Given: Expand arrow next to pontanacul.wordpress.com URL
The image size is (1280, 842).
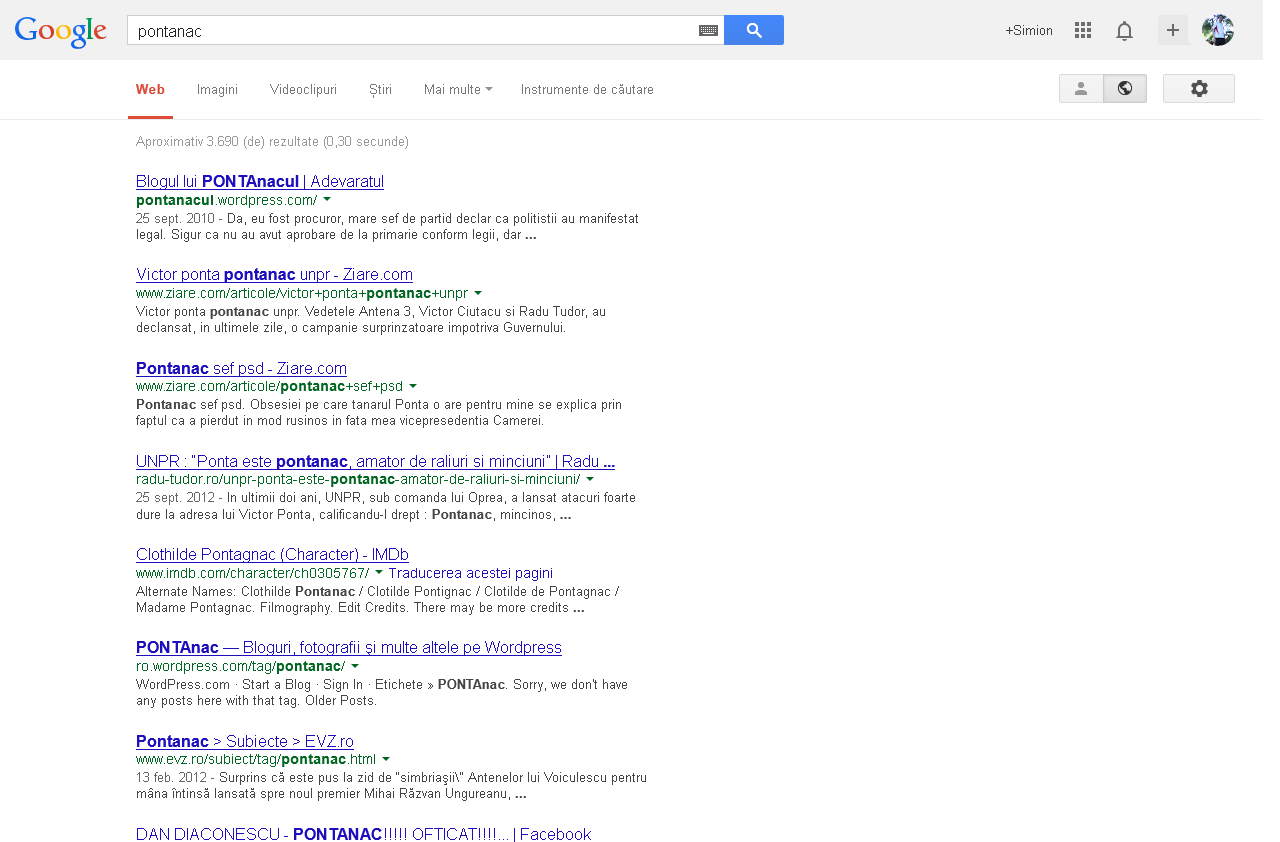Looking at the screenshot, I should click(x=327, y=200).
